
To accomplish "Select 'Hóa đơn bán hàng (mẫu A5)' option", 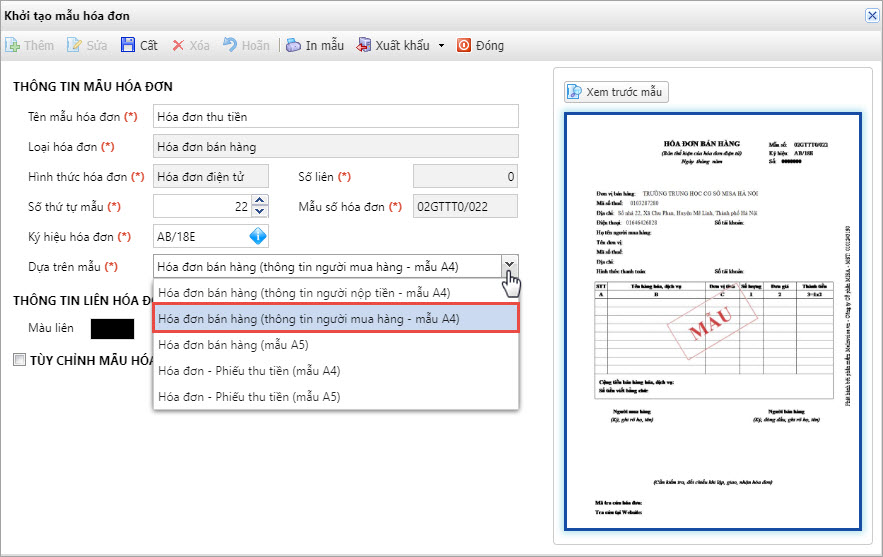I will click(336, 345).
